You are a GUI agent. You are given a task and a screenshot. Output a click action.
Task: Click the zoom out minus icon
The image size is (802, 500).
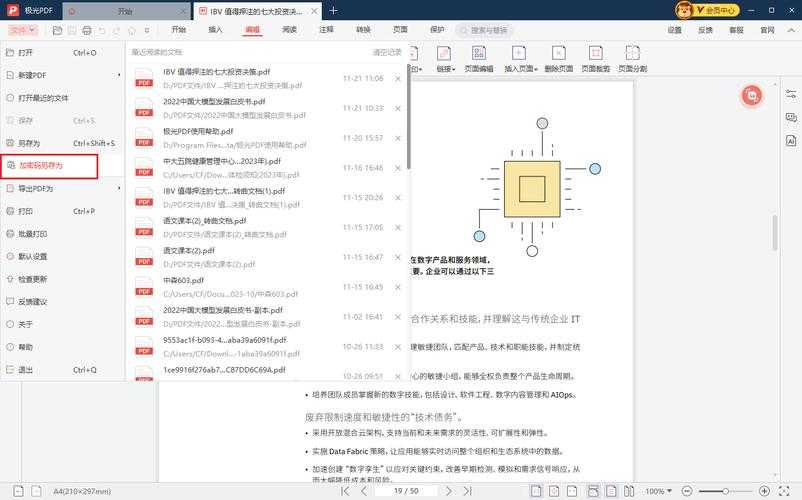click(x=687, y=491)
